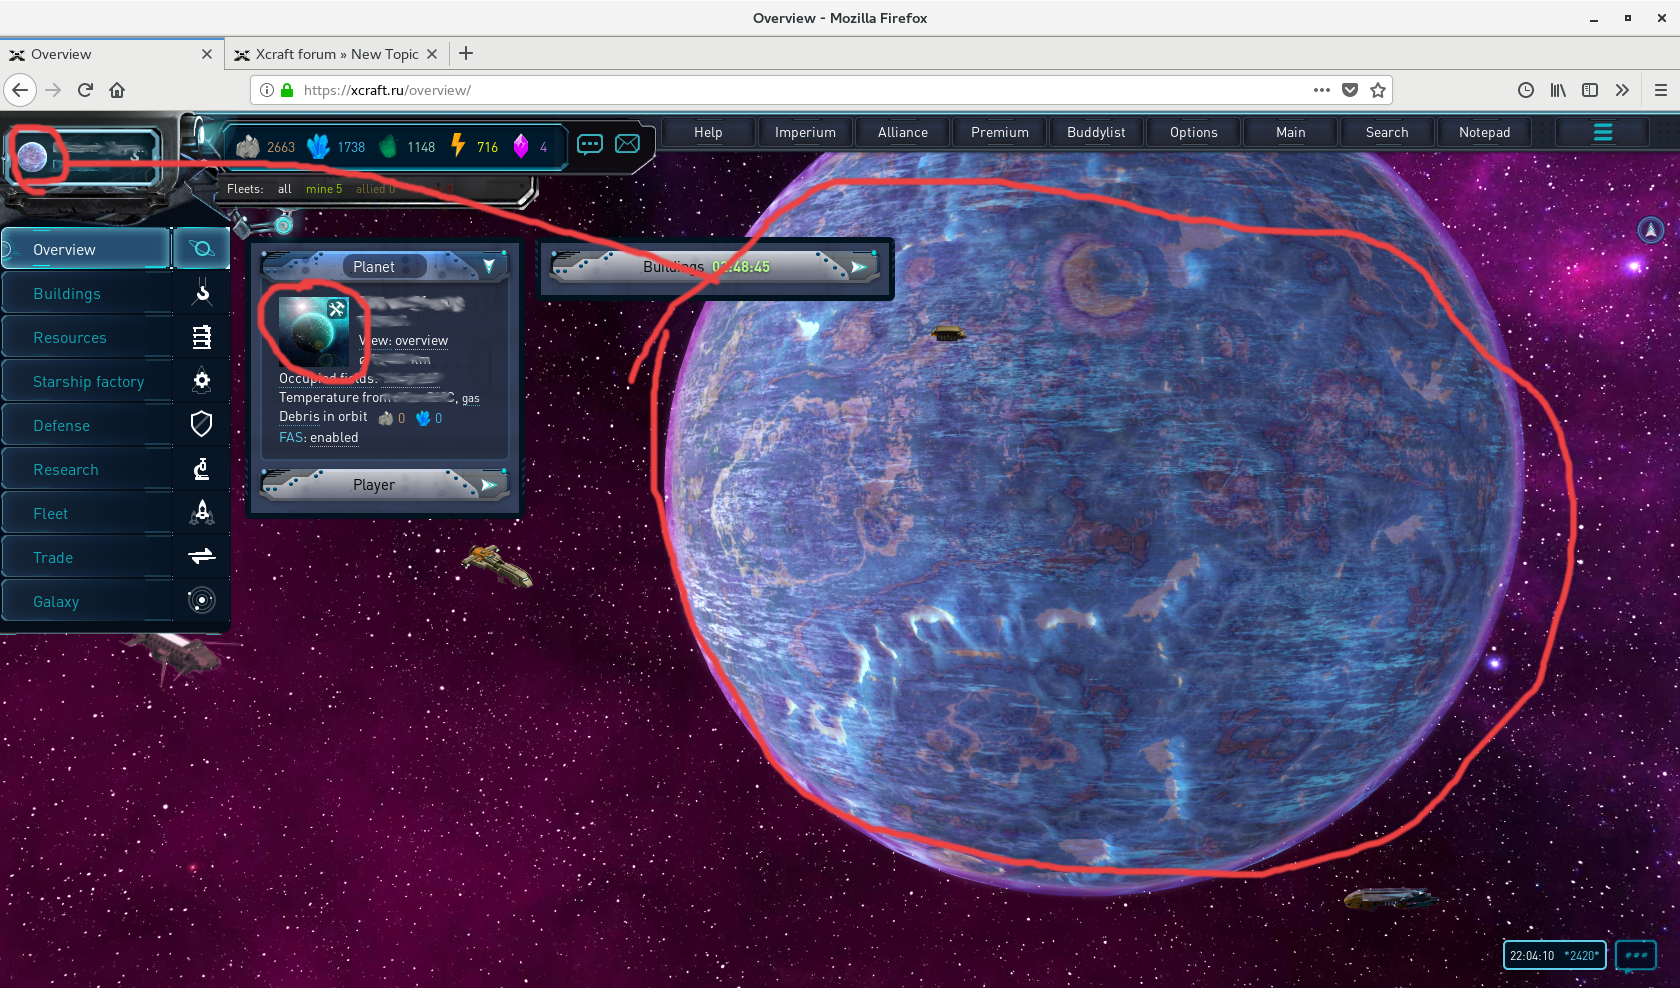Viewport: 1680px width, 988px height.
Task: Click the Defense shield icon
Action: pyautogui.click(x=202, y=425)
